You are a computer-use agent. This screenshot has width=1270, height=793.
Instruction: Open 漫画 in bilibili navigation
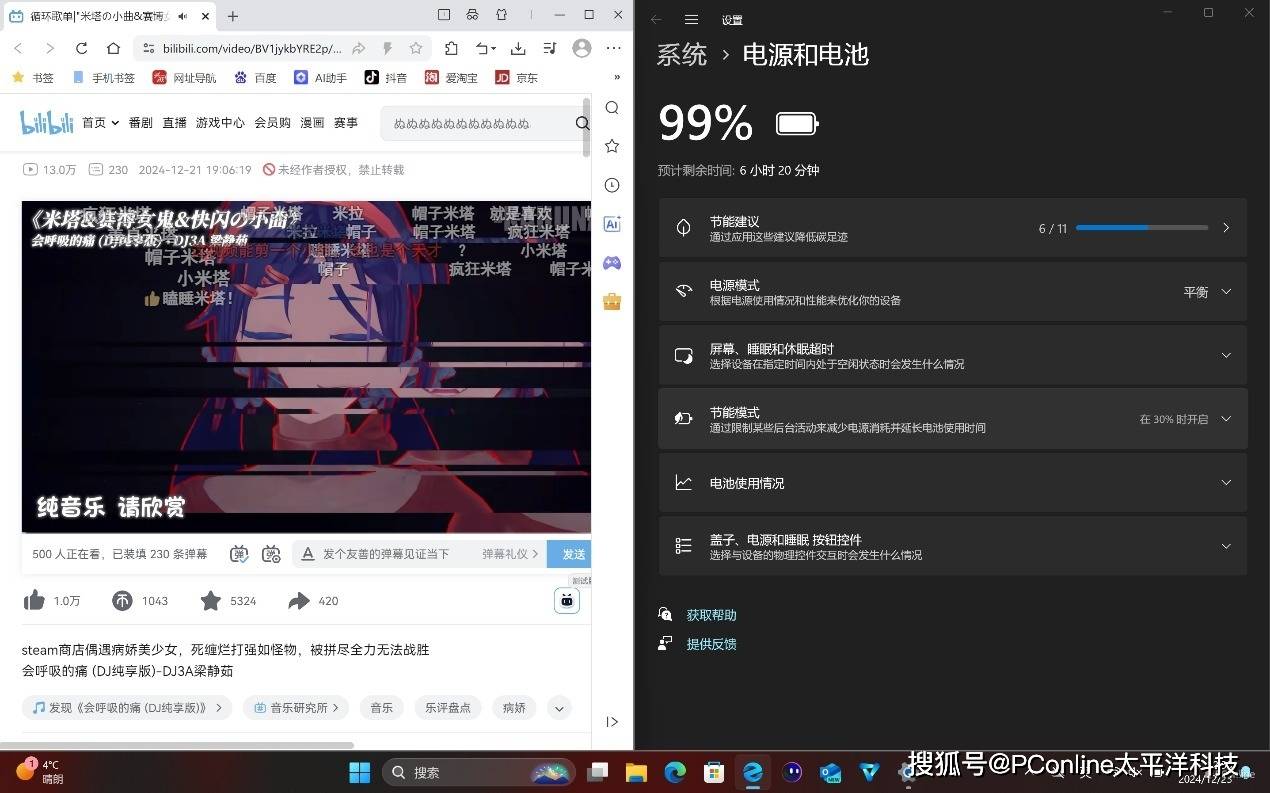click(312, 122)
